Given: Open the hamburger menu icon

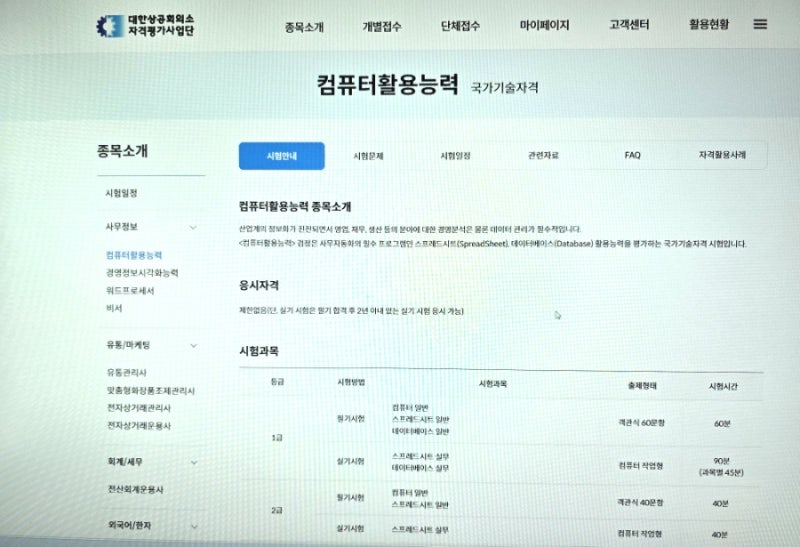Looking at the screenshot, I should 760,24.
